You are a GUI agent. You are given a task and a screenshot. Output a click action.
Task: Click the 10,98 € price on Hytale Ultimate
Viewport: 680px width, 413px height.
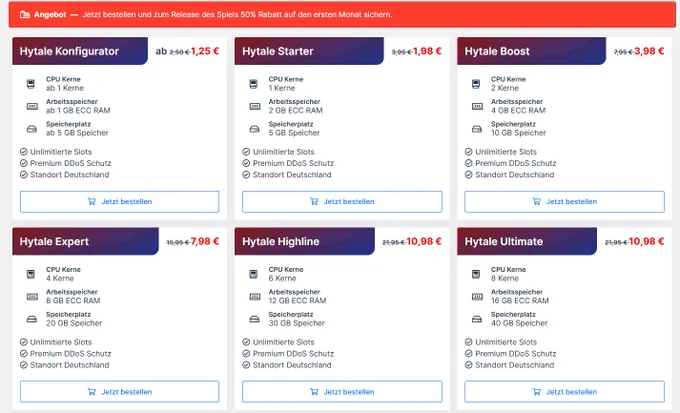tap(647, 242)
